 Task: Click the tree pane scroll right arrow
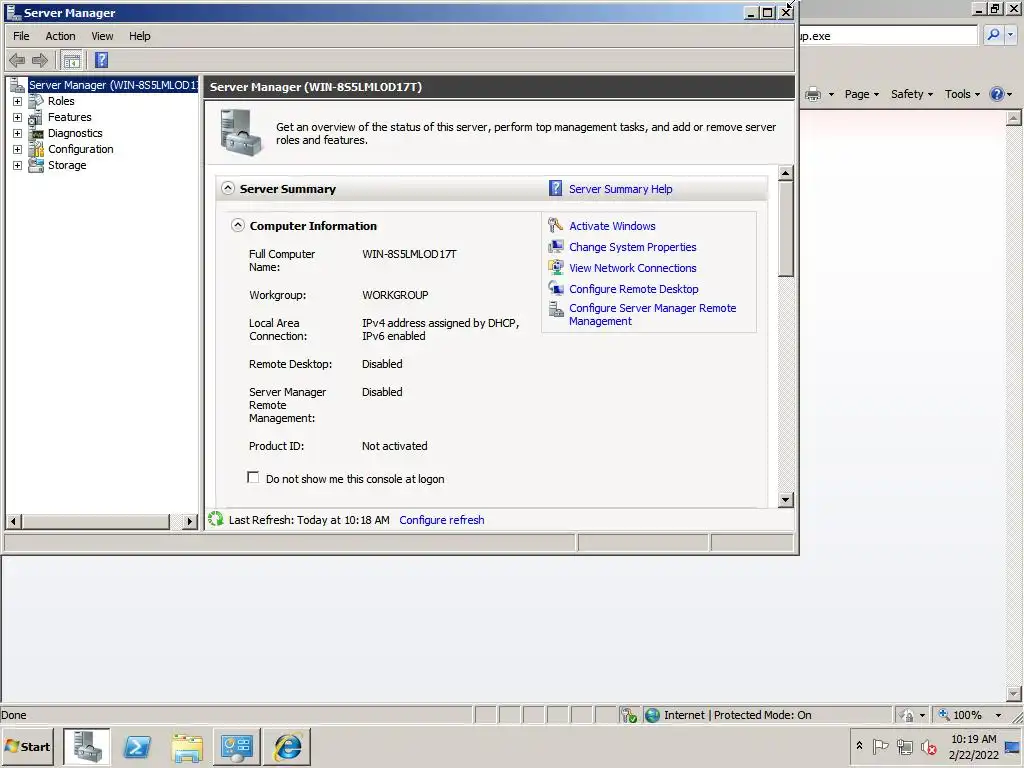189,521
